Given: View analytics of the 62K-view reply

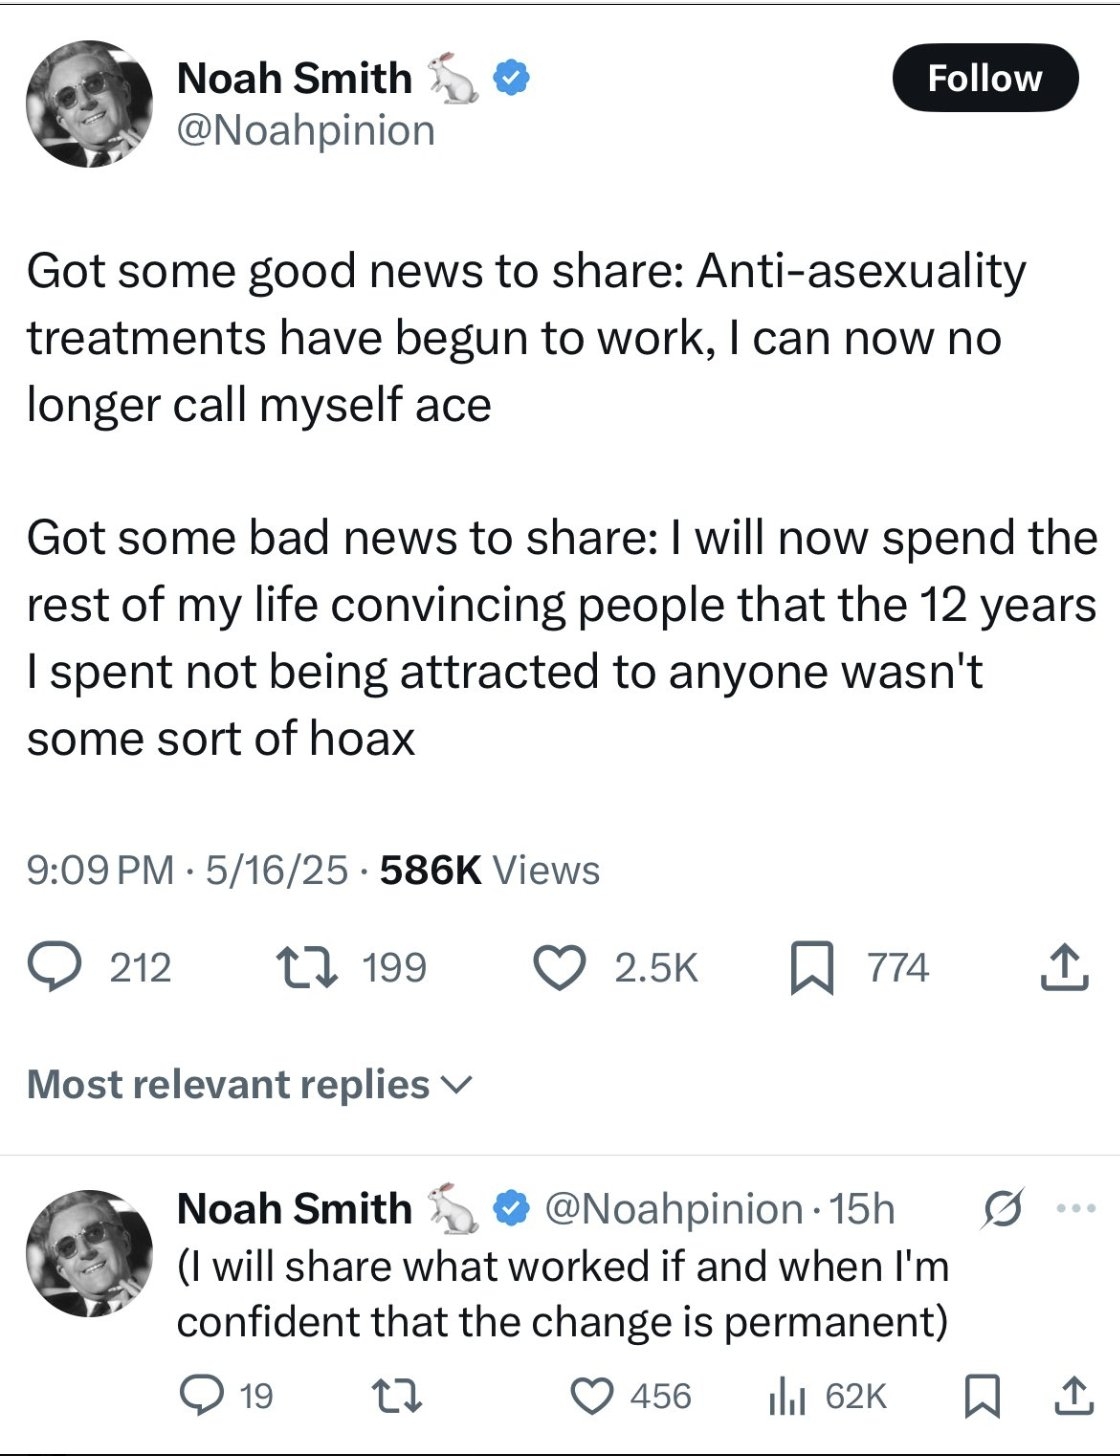Looking at the screenshot, I should [786, 1395].
